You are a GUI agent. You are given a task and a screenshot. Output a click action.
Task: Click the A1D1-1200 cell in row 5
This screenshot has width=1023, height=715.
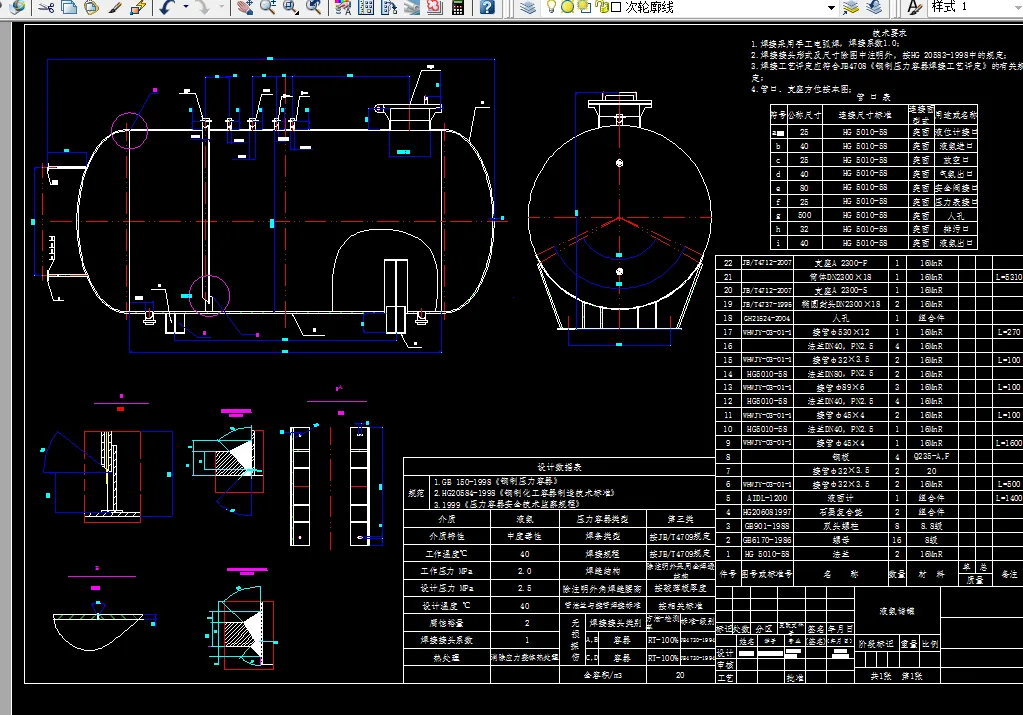pyautogui.click(x=767, y=498)
